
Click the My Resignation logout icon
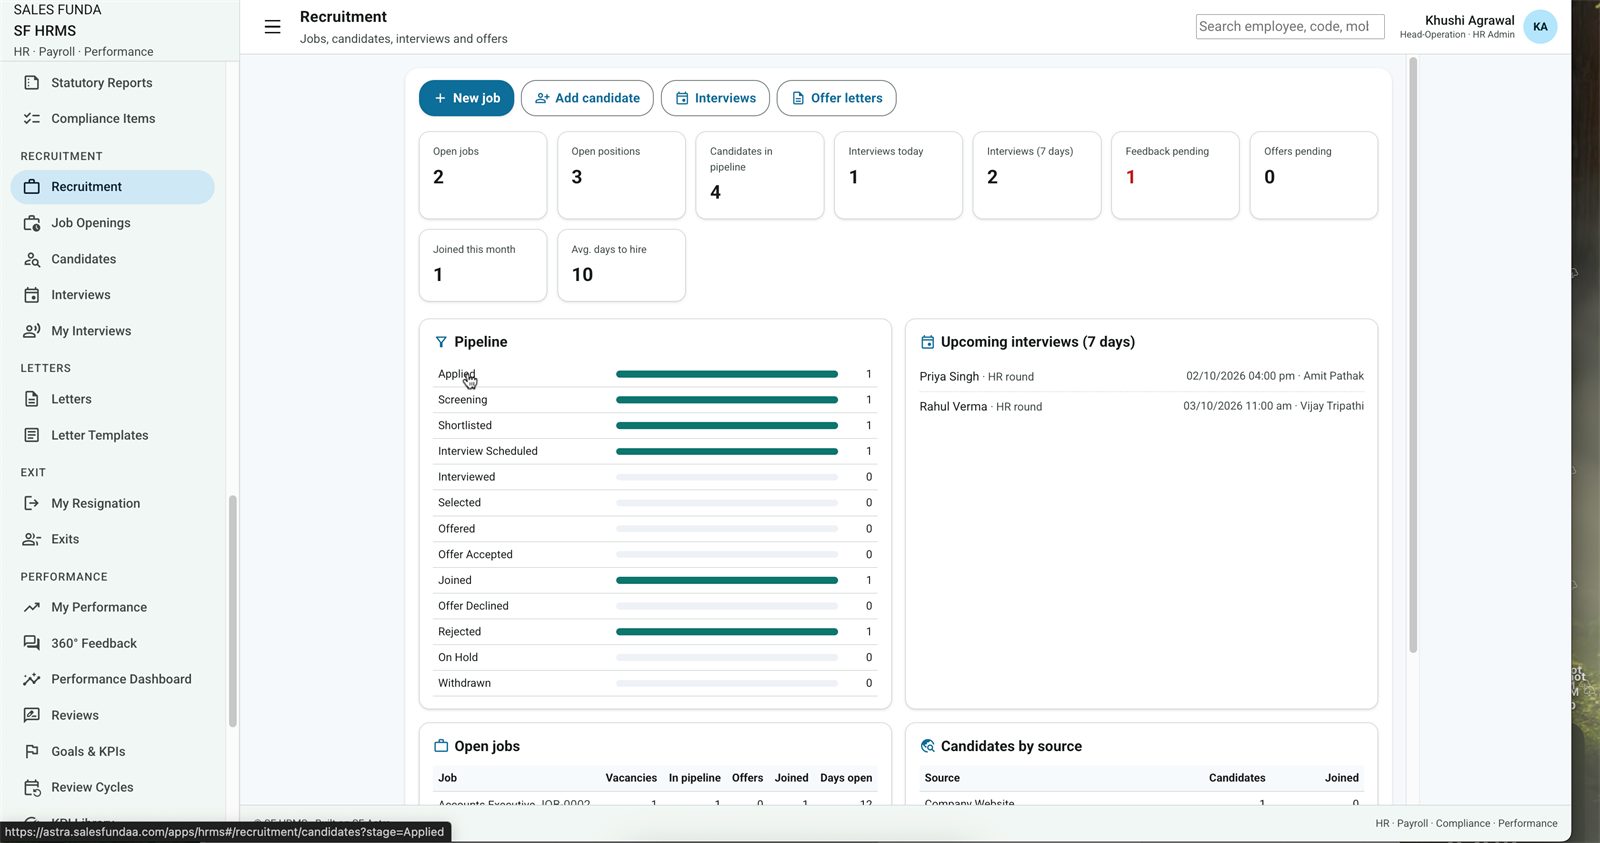tap(32, 503)
